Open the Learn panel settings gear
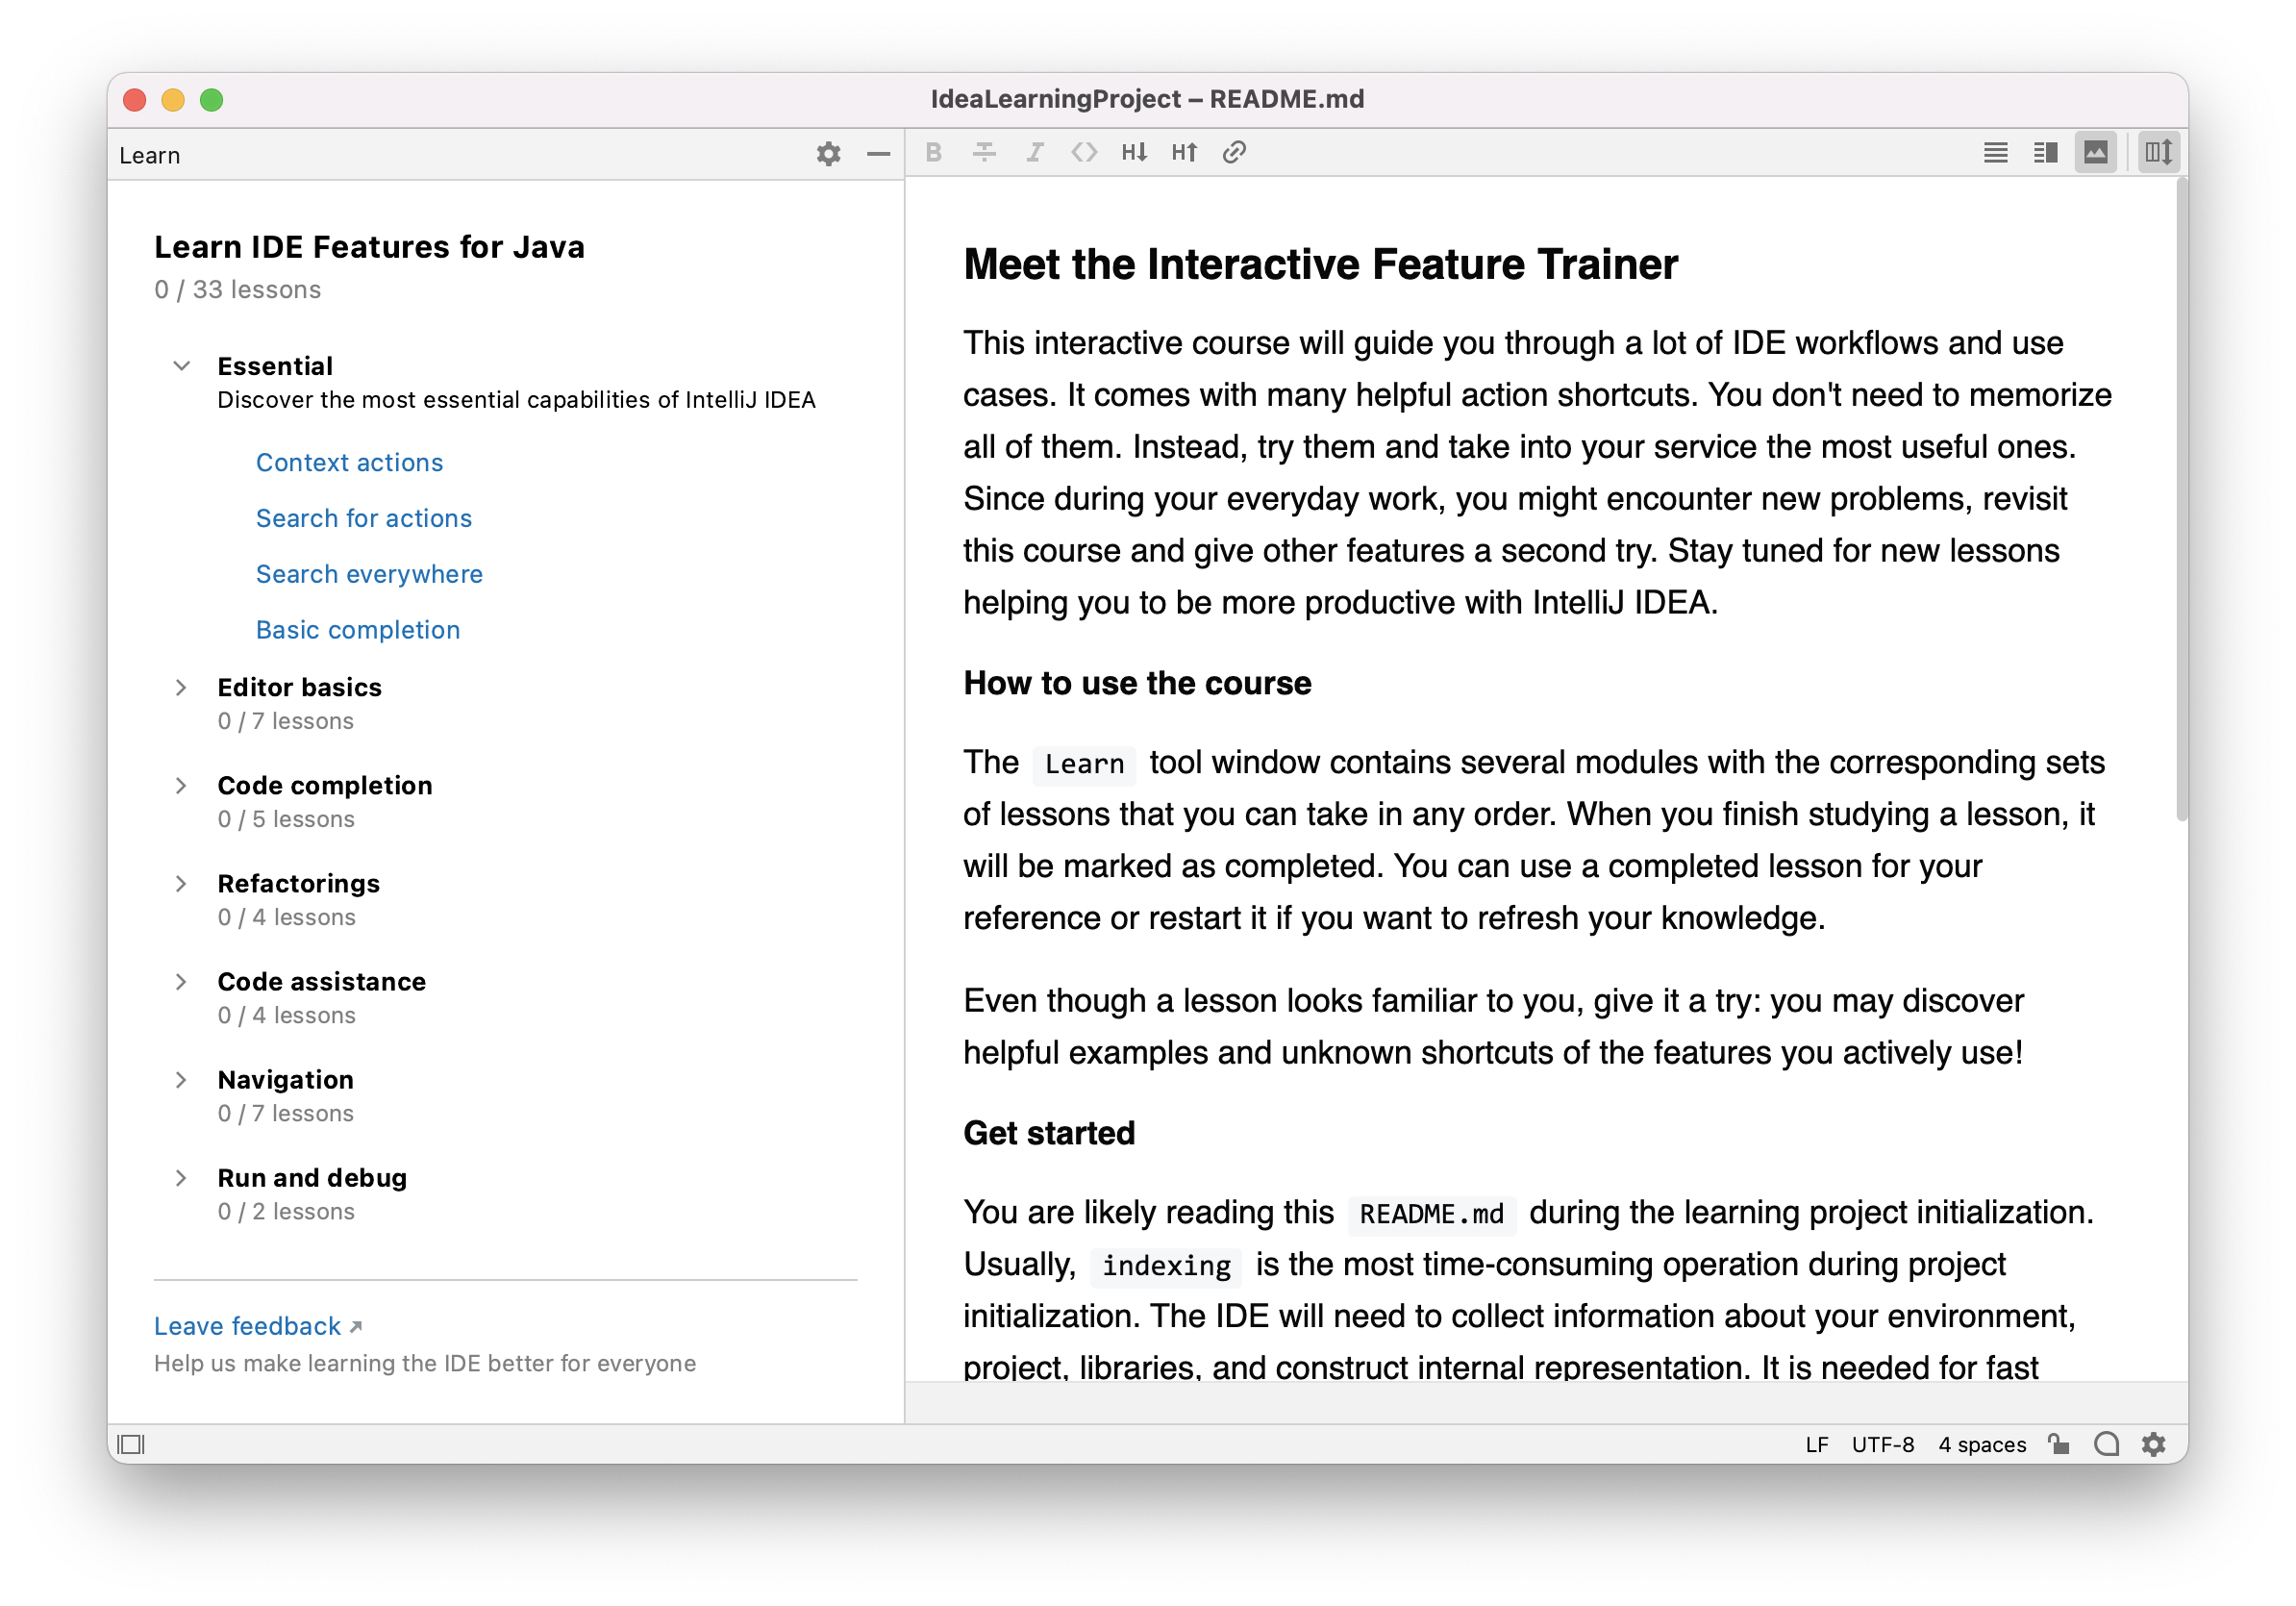 (828, 154)
